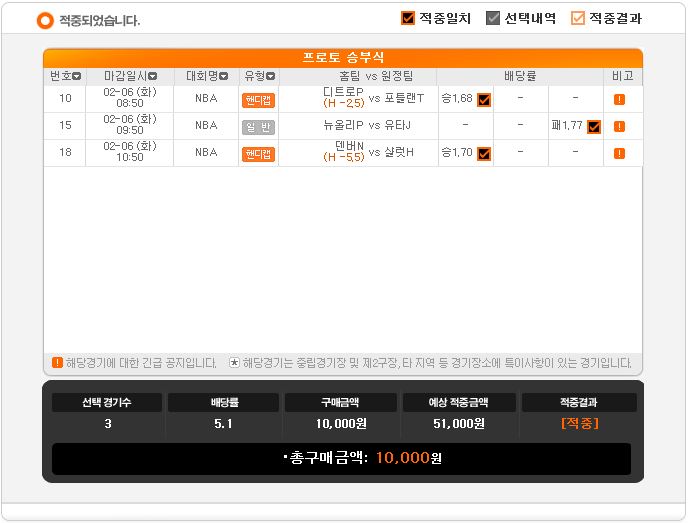Screen dimensions: 689x523
Task: Toggle the 승1.68 checkbox for game 10
Action: pyautogui.click(x=484, y=100)
